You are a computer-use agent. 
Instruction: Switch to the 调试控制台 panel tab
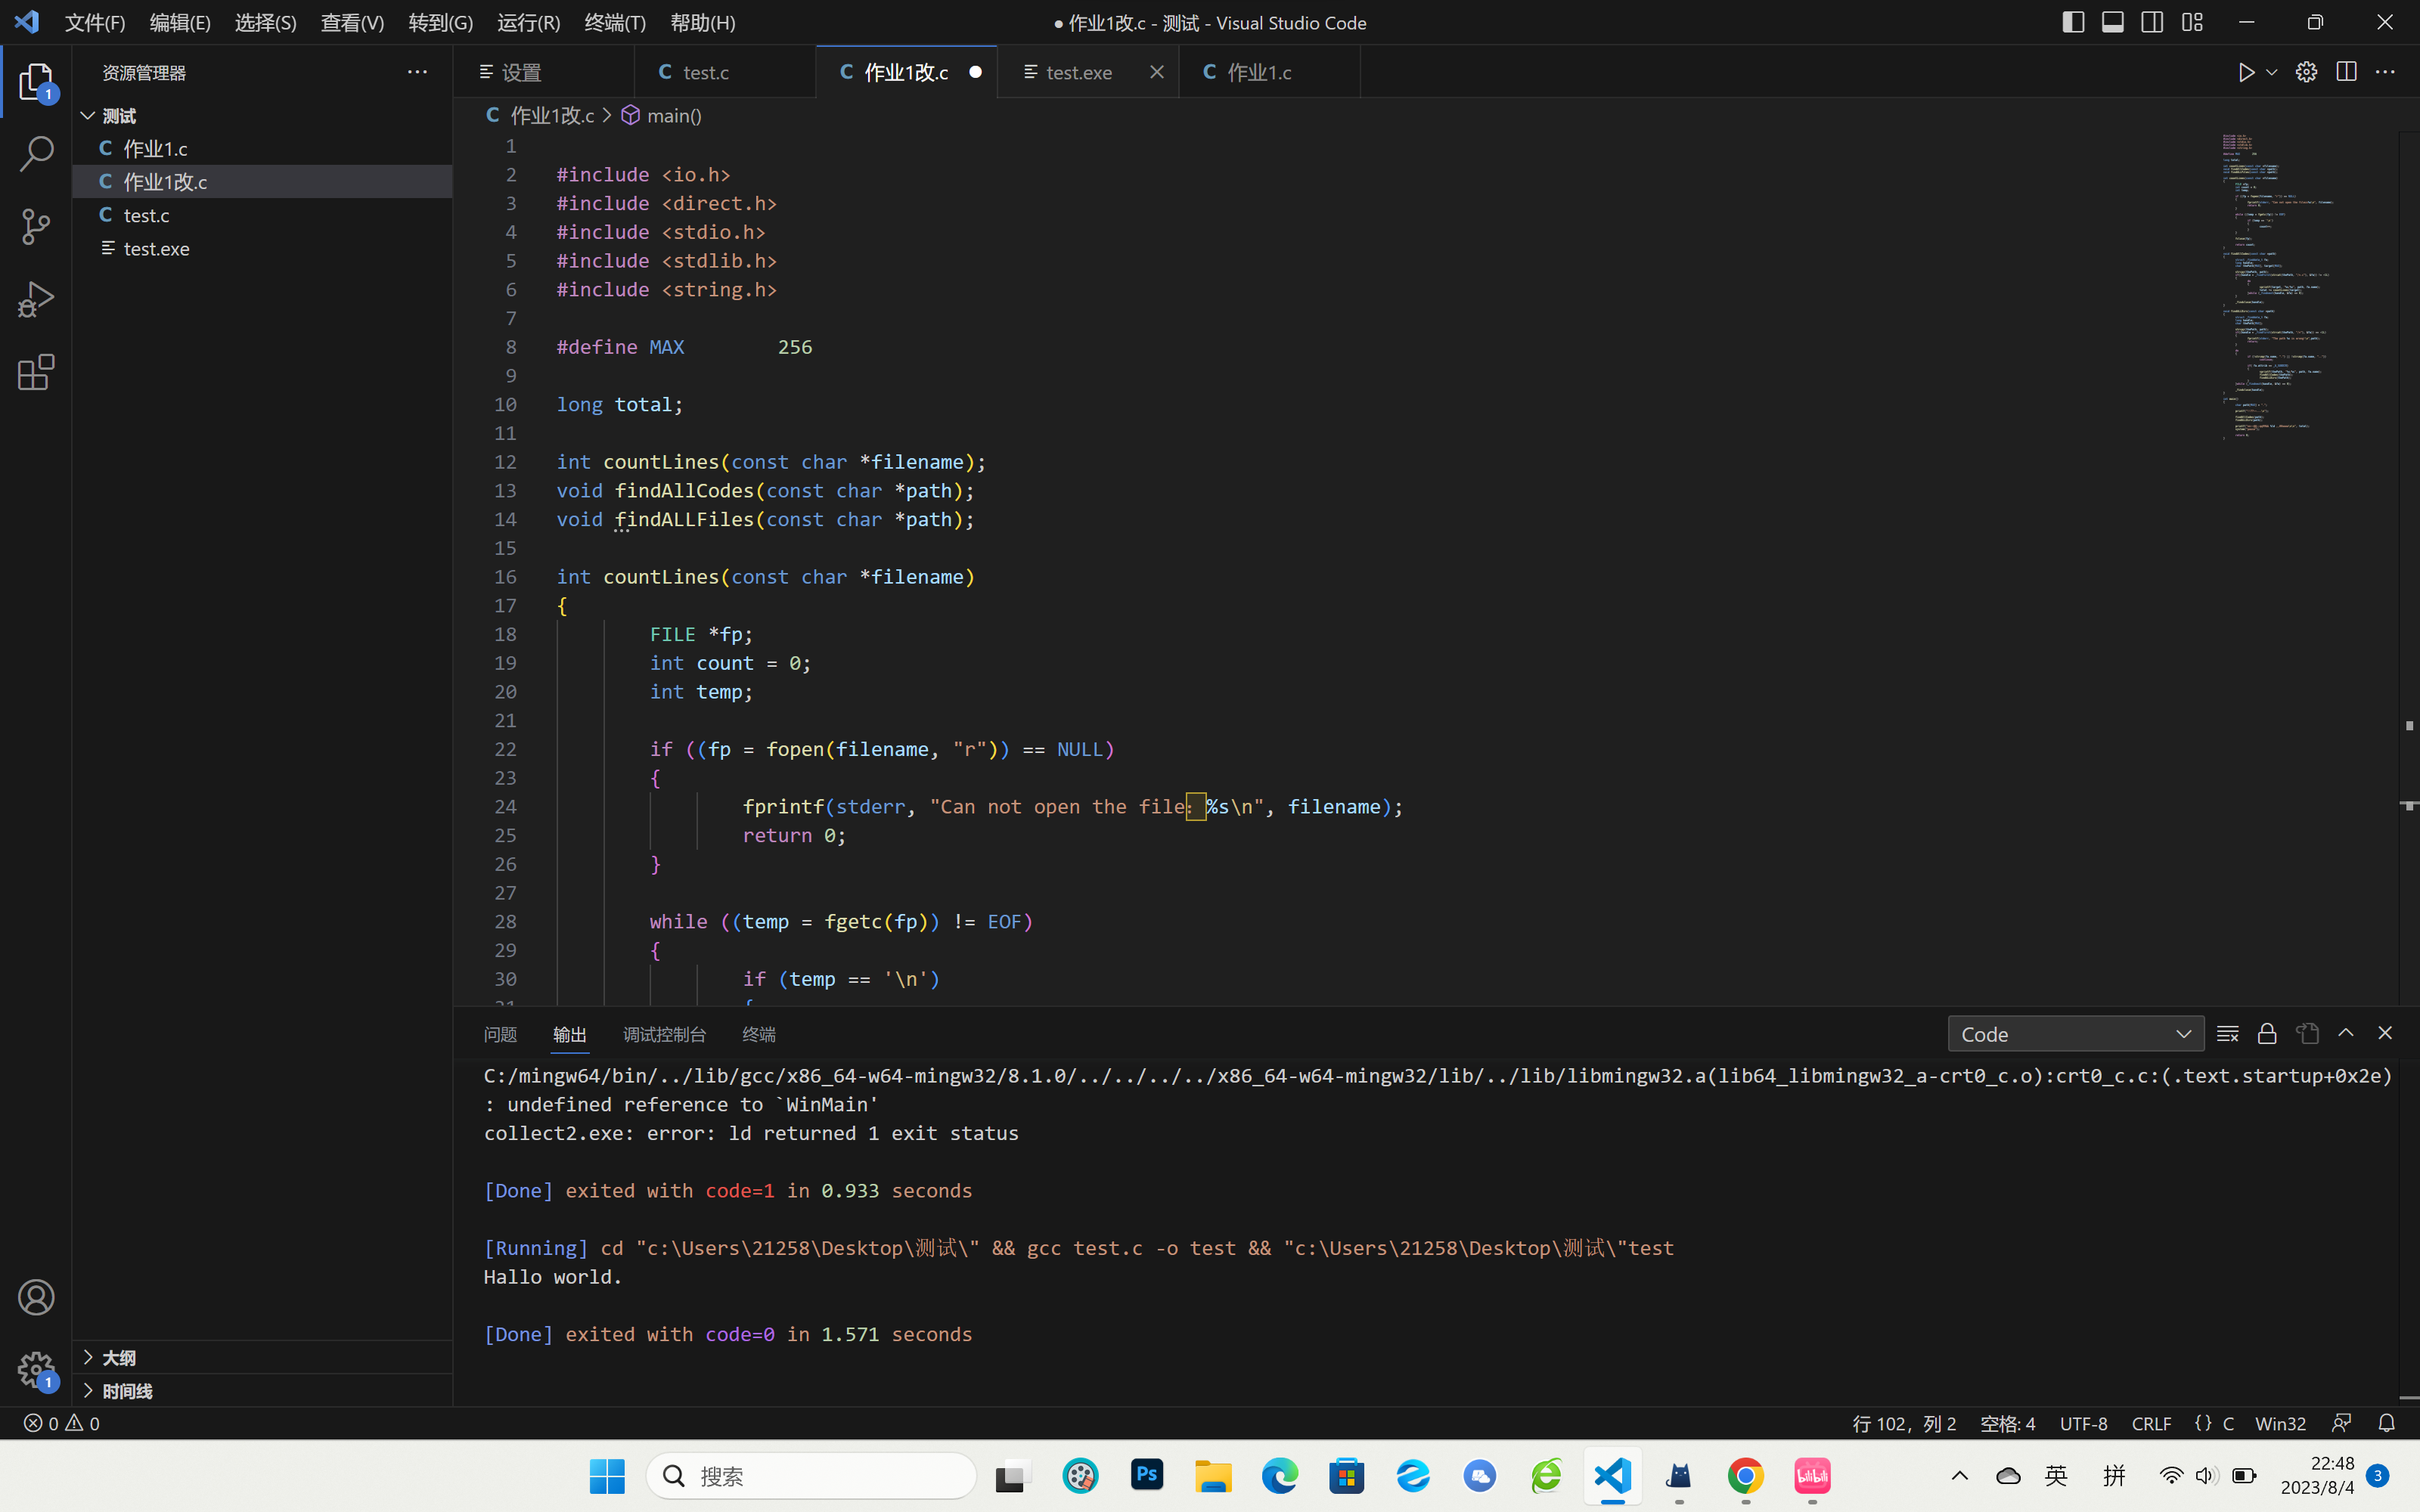coord(664,1034)
